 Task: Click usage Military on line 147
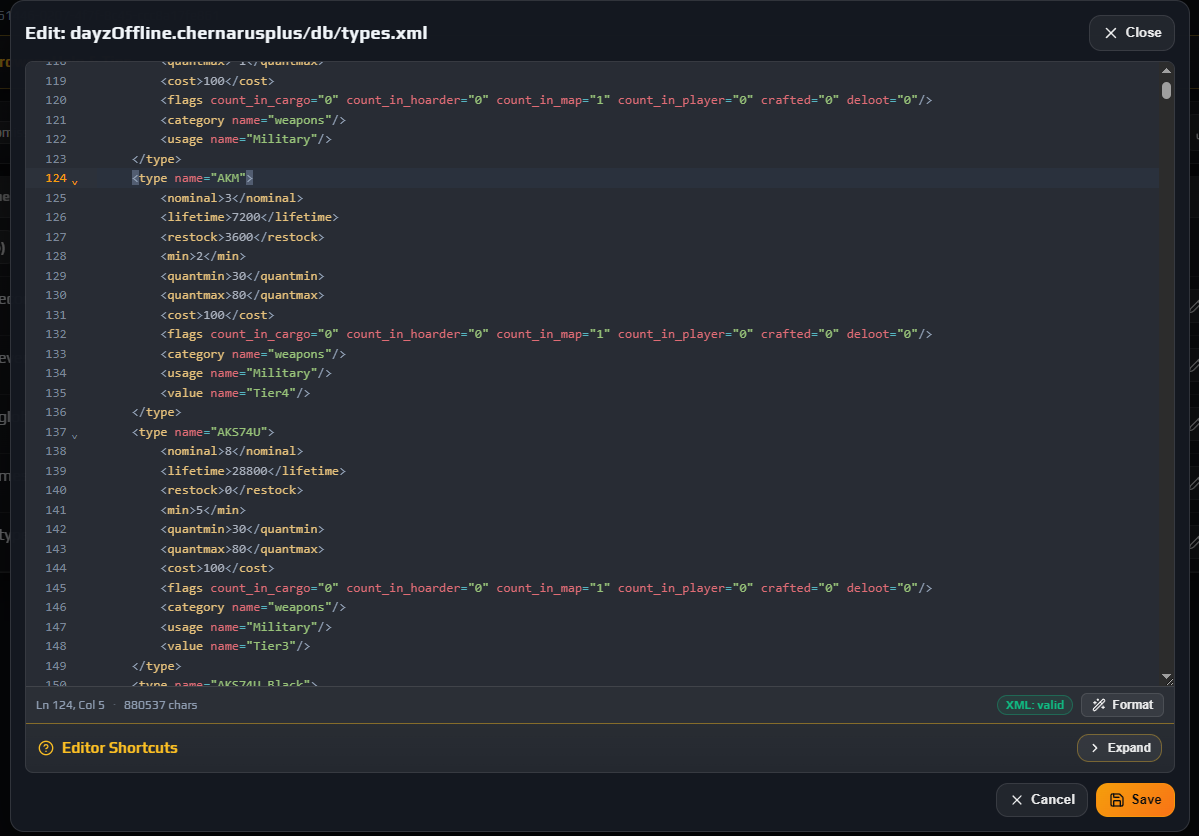point(246,626)
